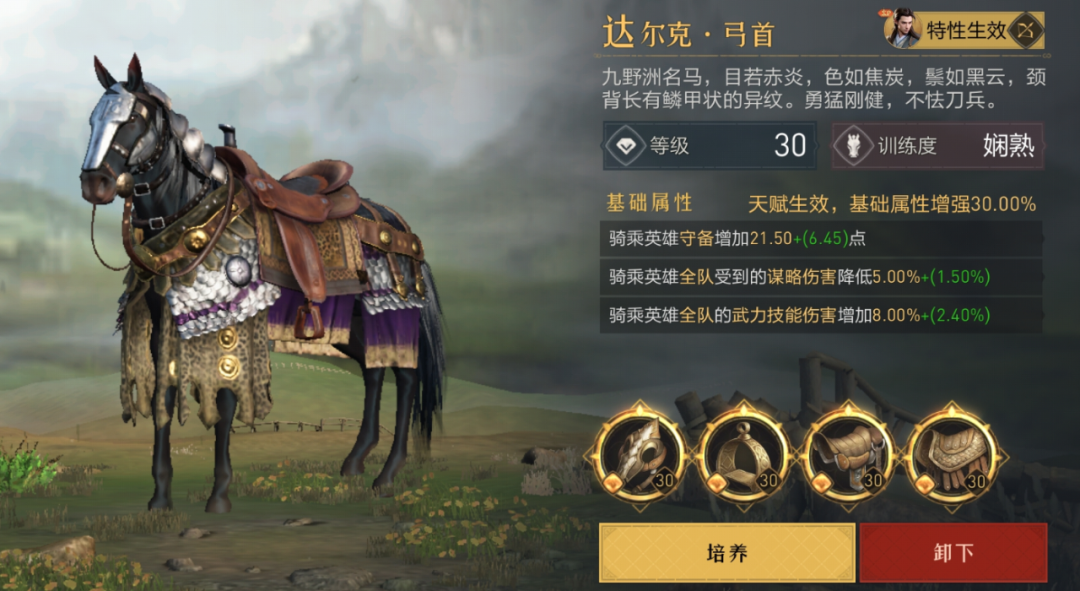Click the horse head icon beside 训练度
Image resolution: width=1080 pixels, height=591 pixels.
point(853,146)
